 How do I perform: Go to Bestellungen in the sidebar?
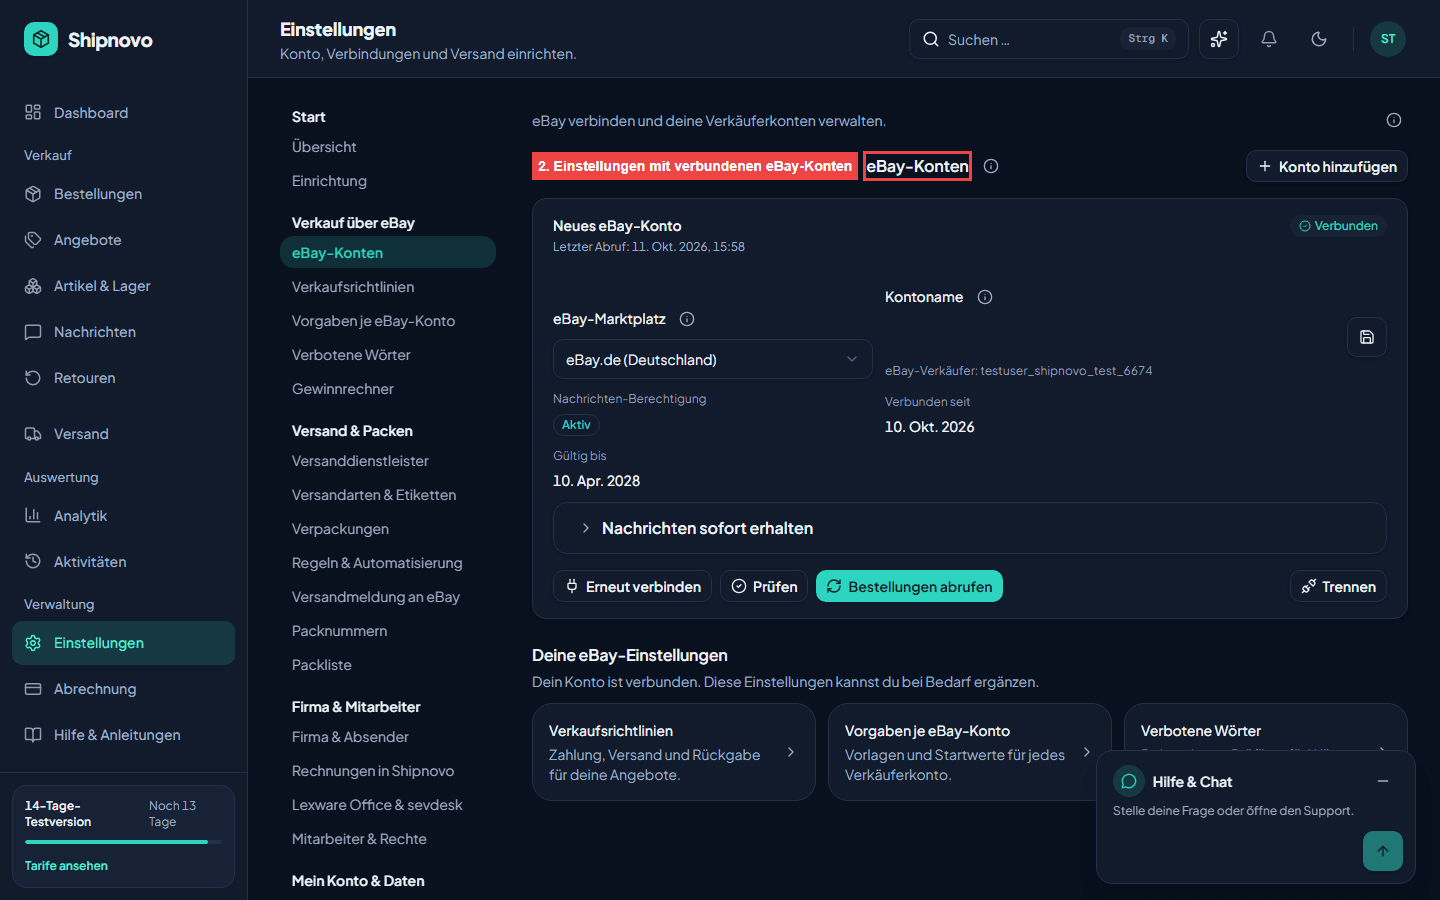tap(123, 194)
